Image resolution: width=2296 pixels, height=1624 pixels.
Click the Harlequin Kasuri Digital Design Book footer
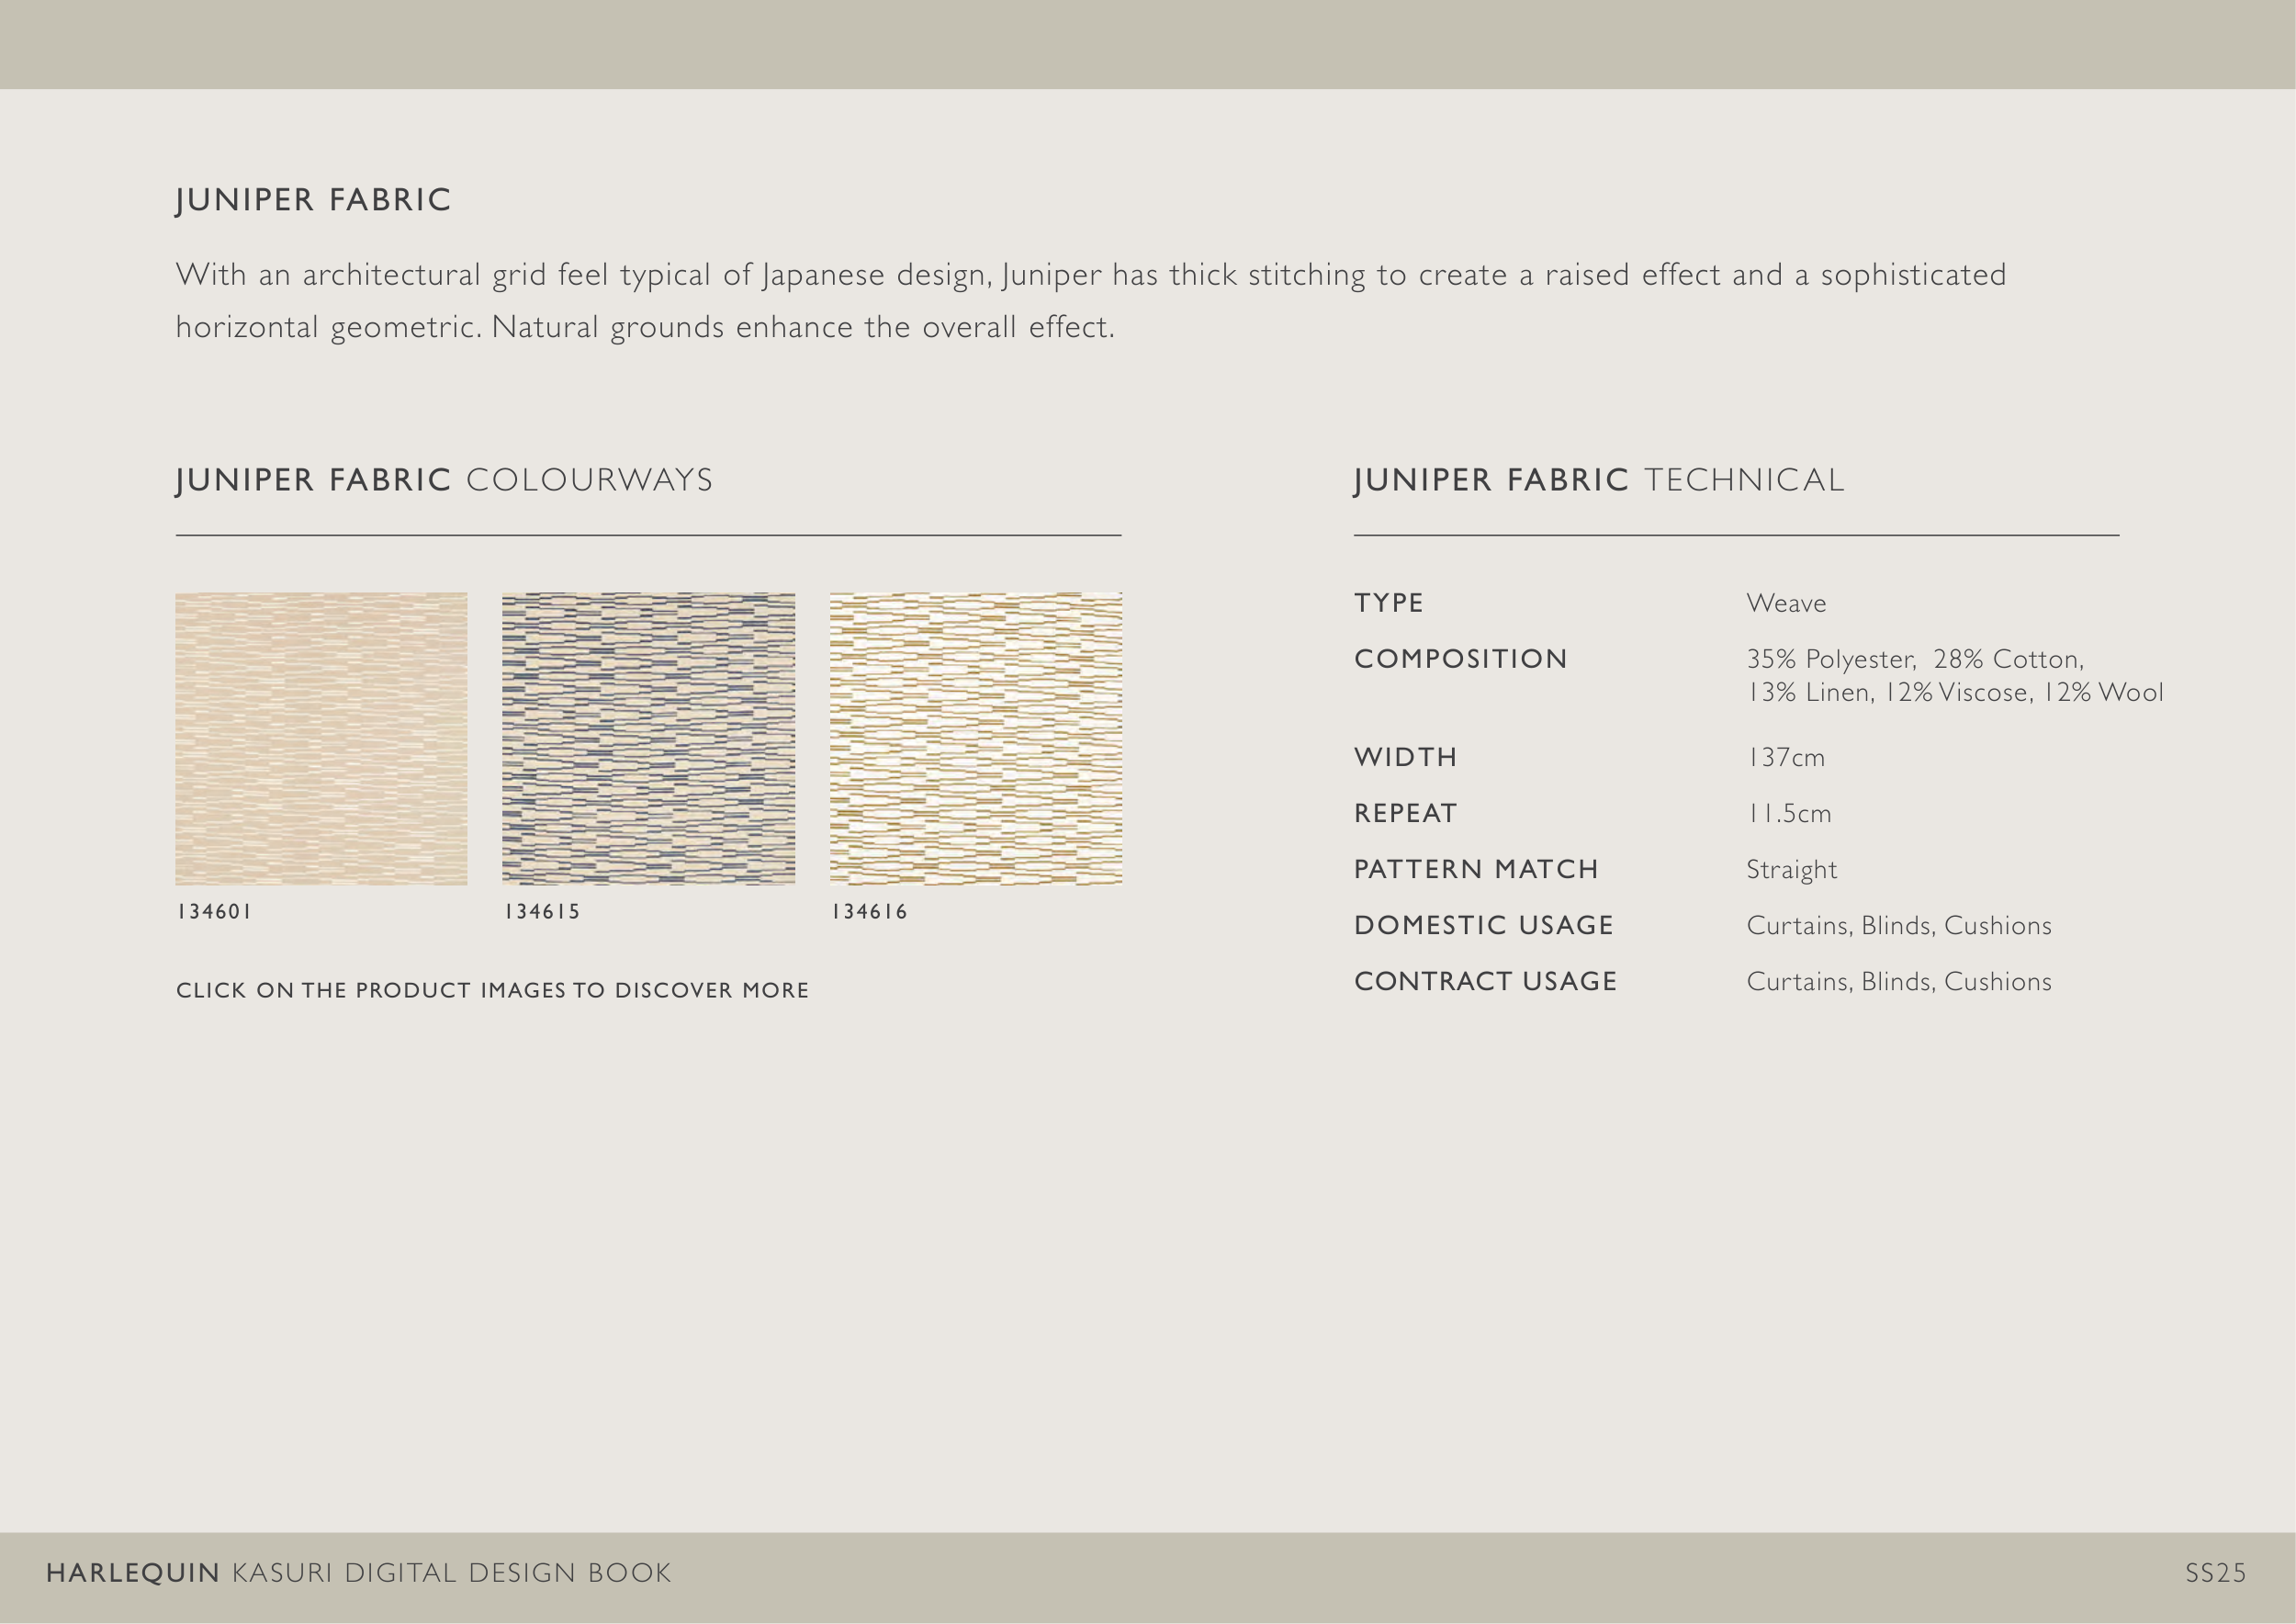[358, 1573]
